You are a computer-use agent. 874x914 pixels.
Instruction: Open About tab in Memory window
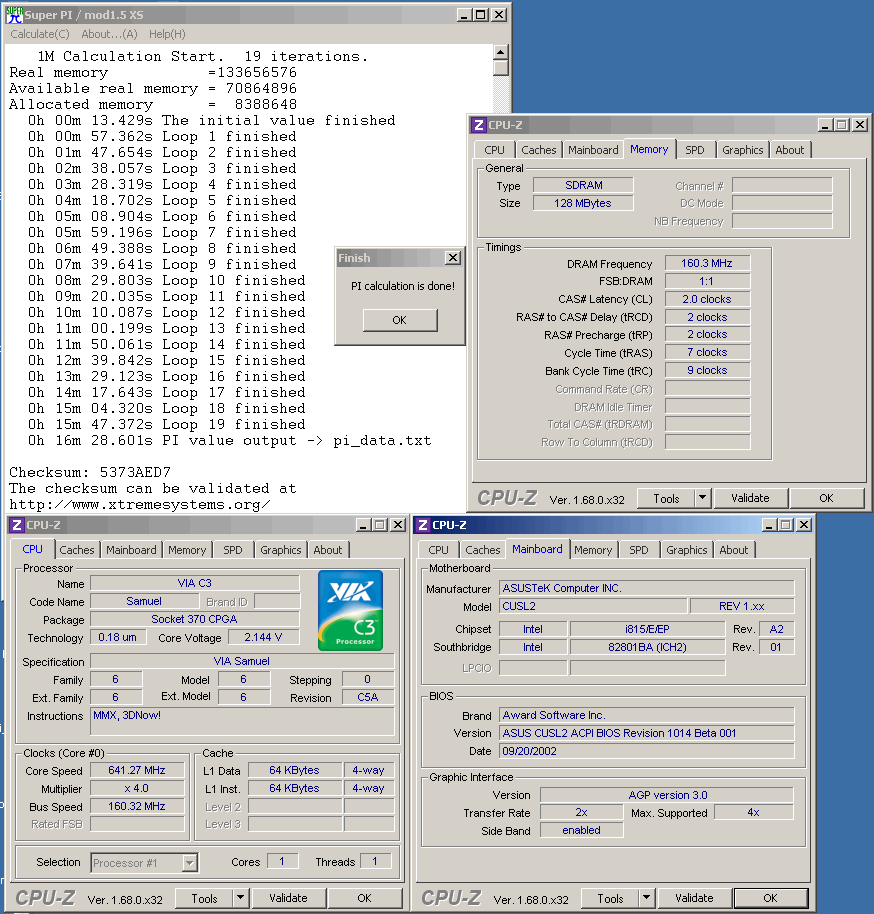789,150
